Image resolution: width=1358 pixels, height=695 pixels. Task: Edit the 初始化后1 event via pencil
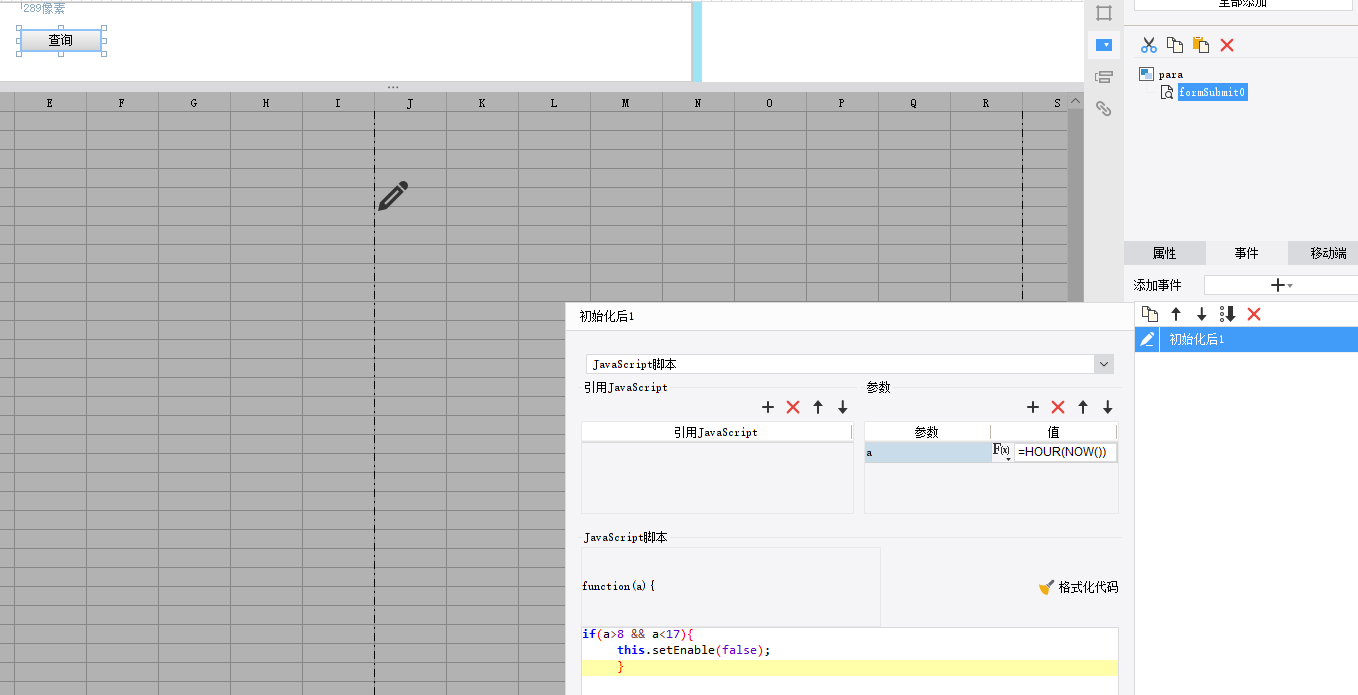(x=1147, y=340)
